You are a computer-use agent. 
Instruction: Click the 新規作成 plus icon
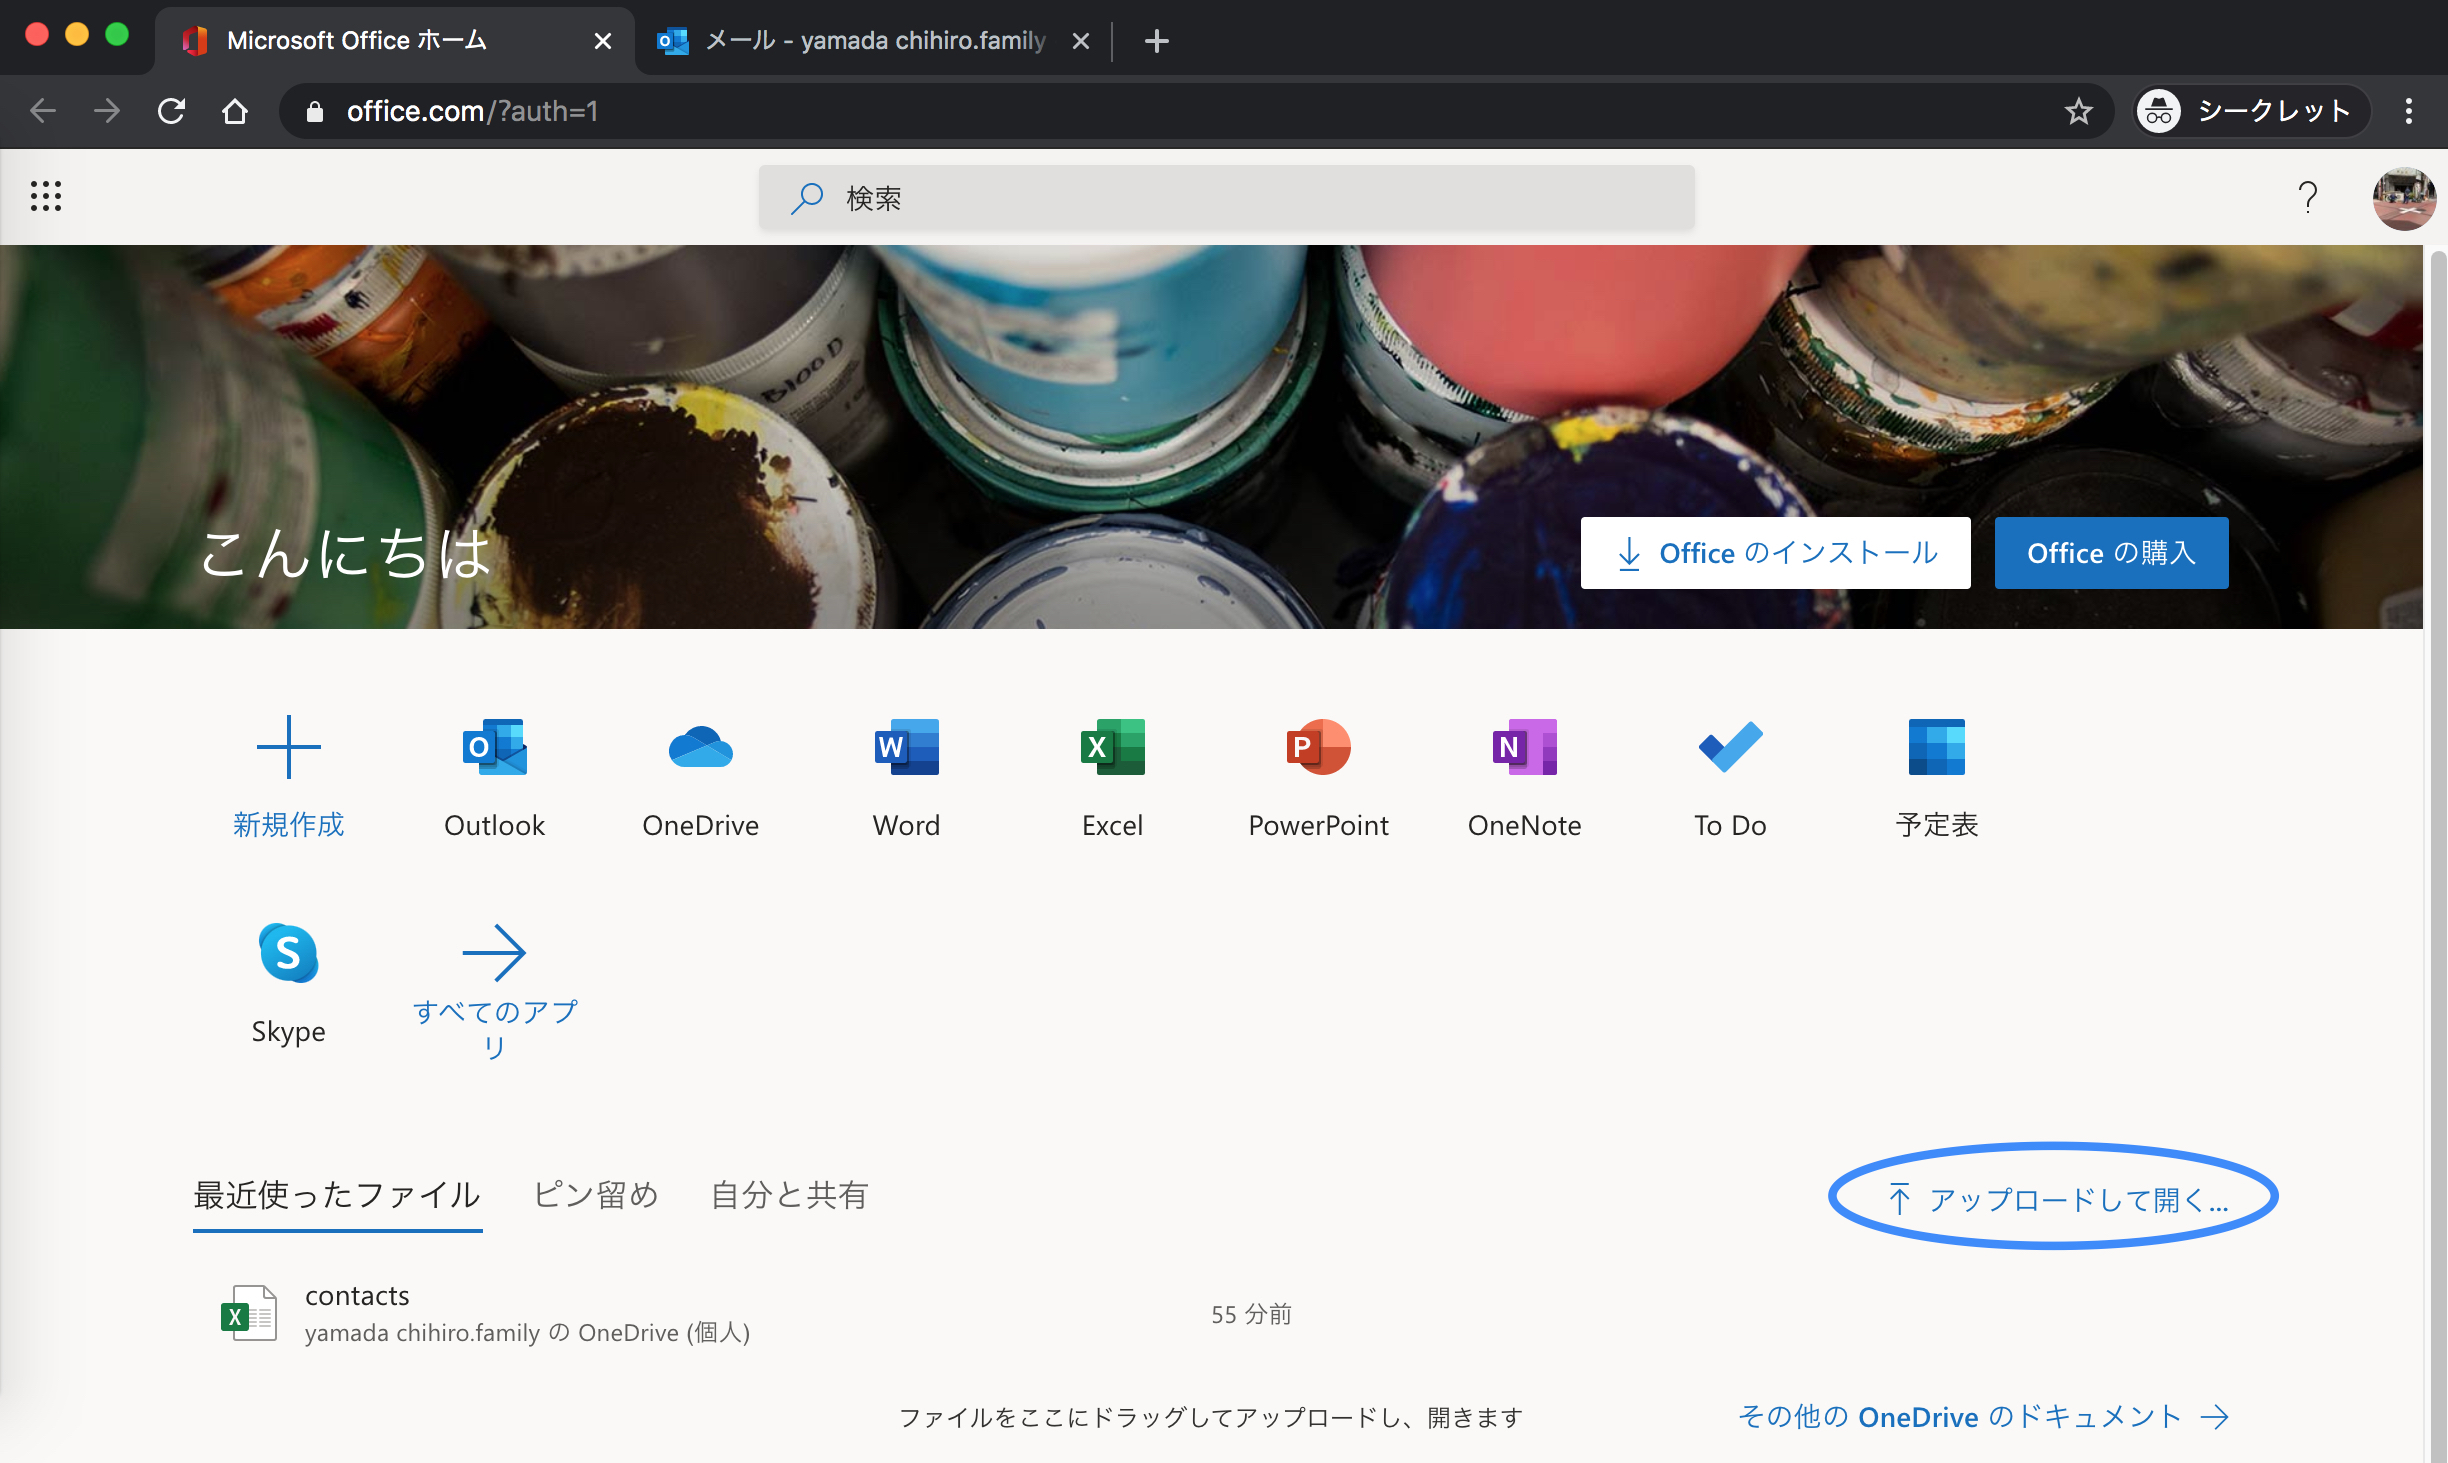tap(288, 747)
